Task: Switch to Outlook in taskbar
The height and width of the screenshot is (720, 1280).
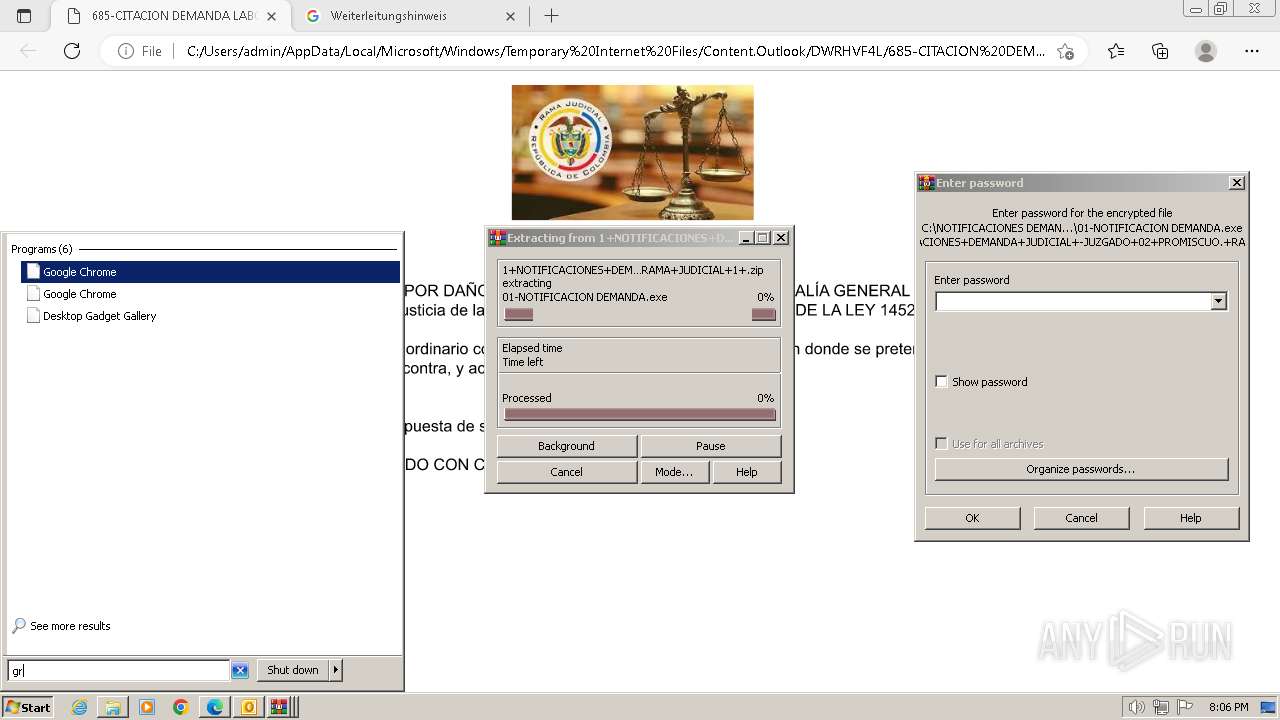Action: click(248, 707)
